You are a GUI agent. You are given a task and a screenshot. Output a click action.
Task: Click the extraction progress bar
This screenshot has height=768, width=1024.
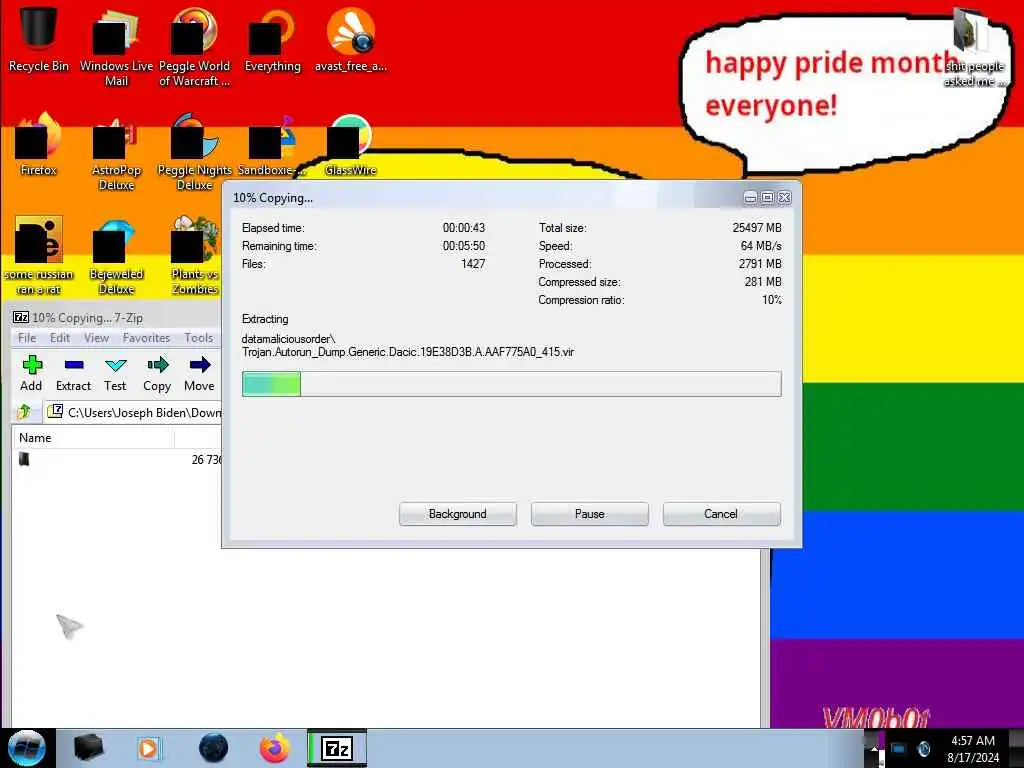(x=511, y=384)
